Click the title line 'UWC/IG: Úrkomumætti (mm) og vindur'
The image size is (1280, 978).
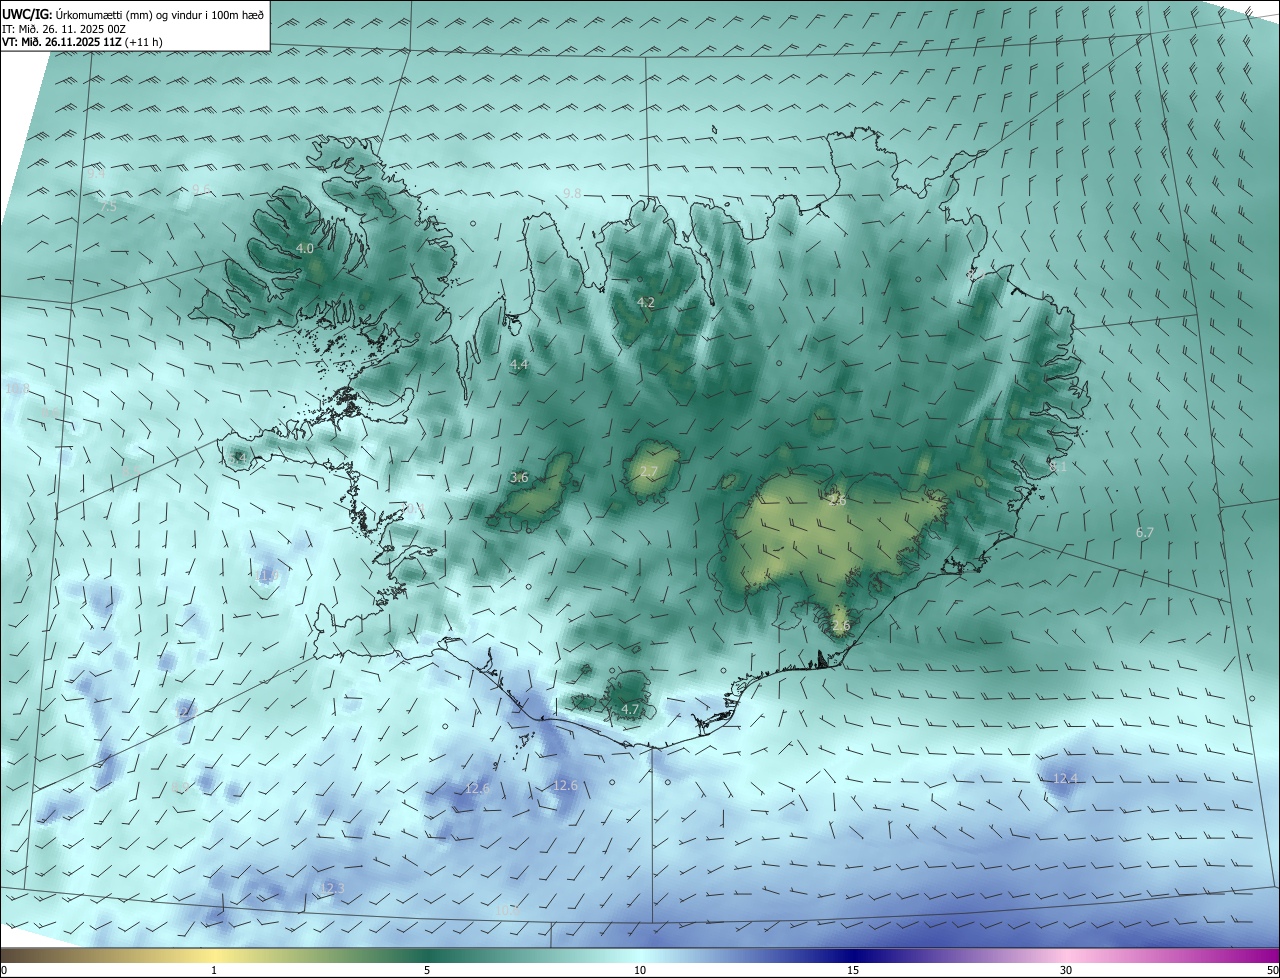click(133, 14)
